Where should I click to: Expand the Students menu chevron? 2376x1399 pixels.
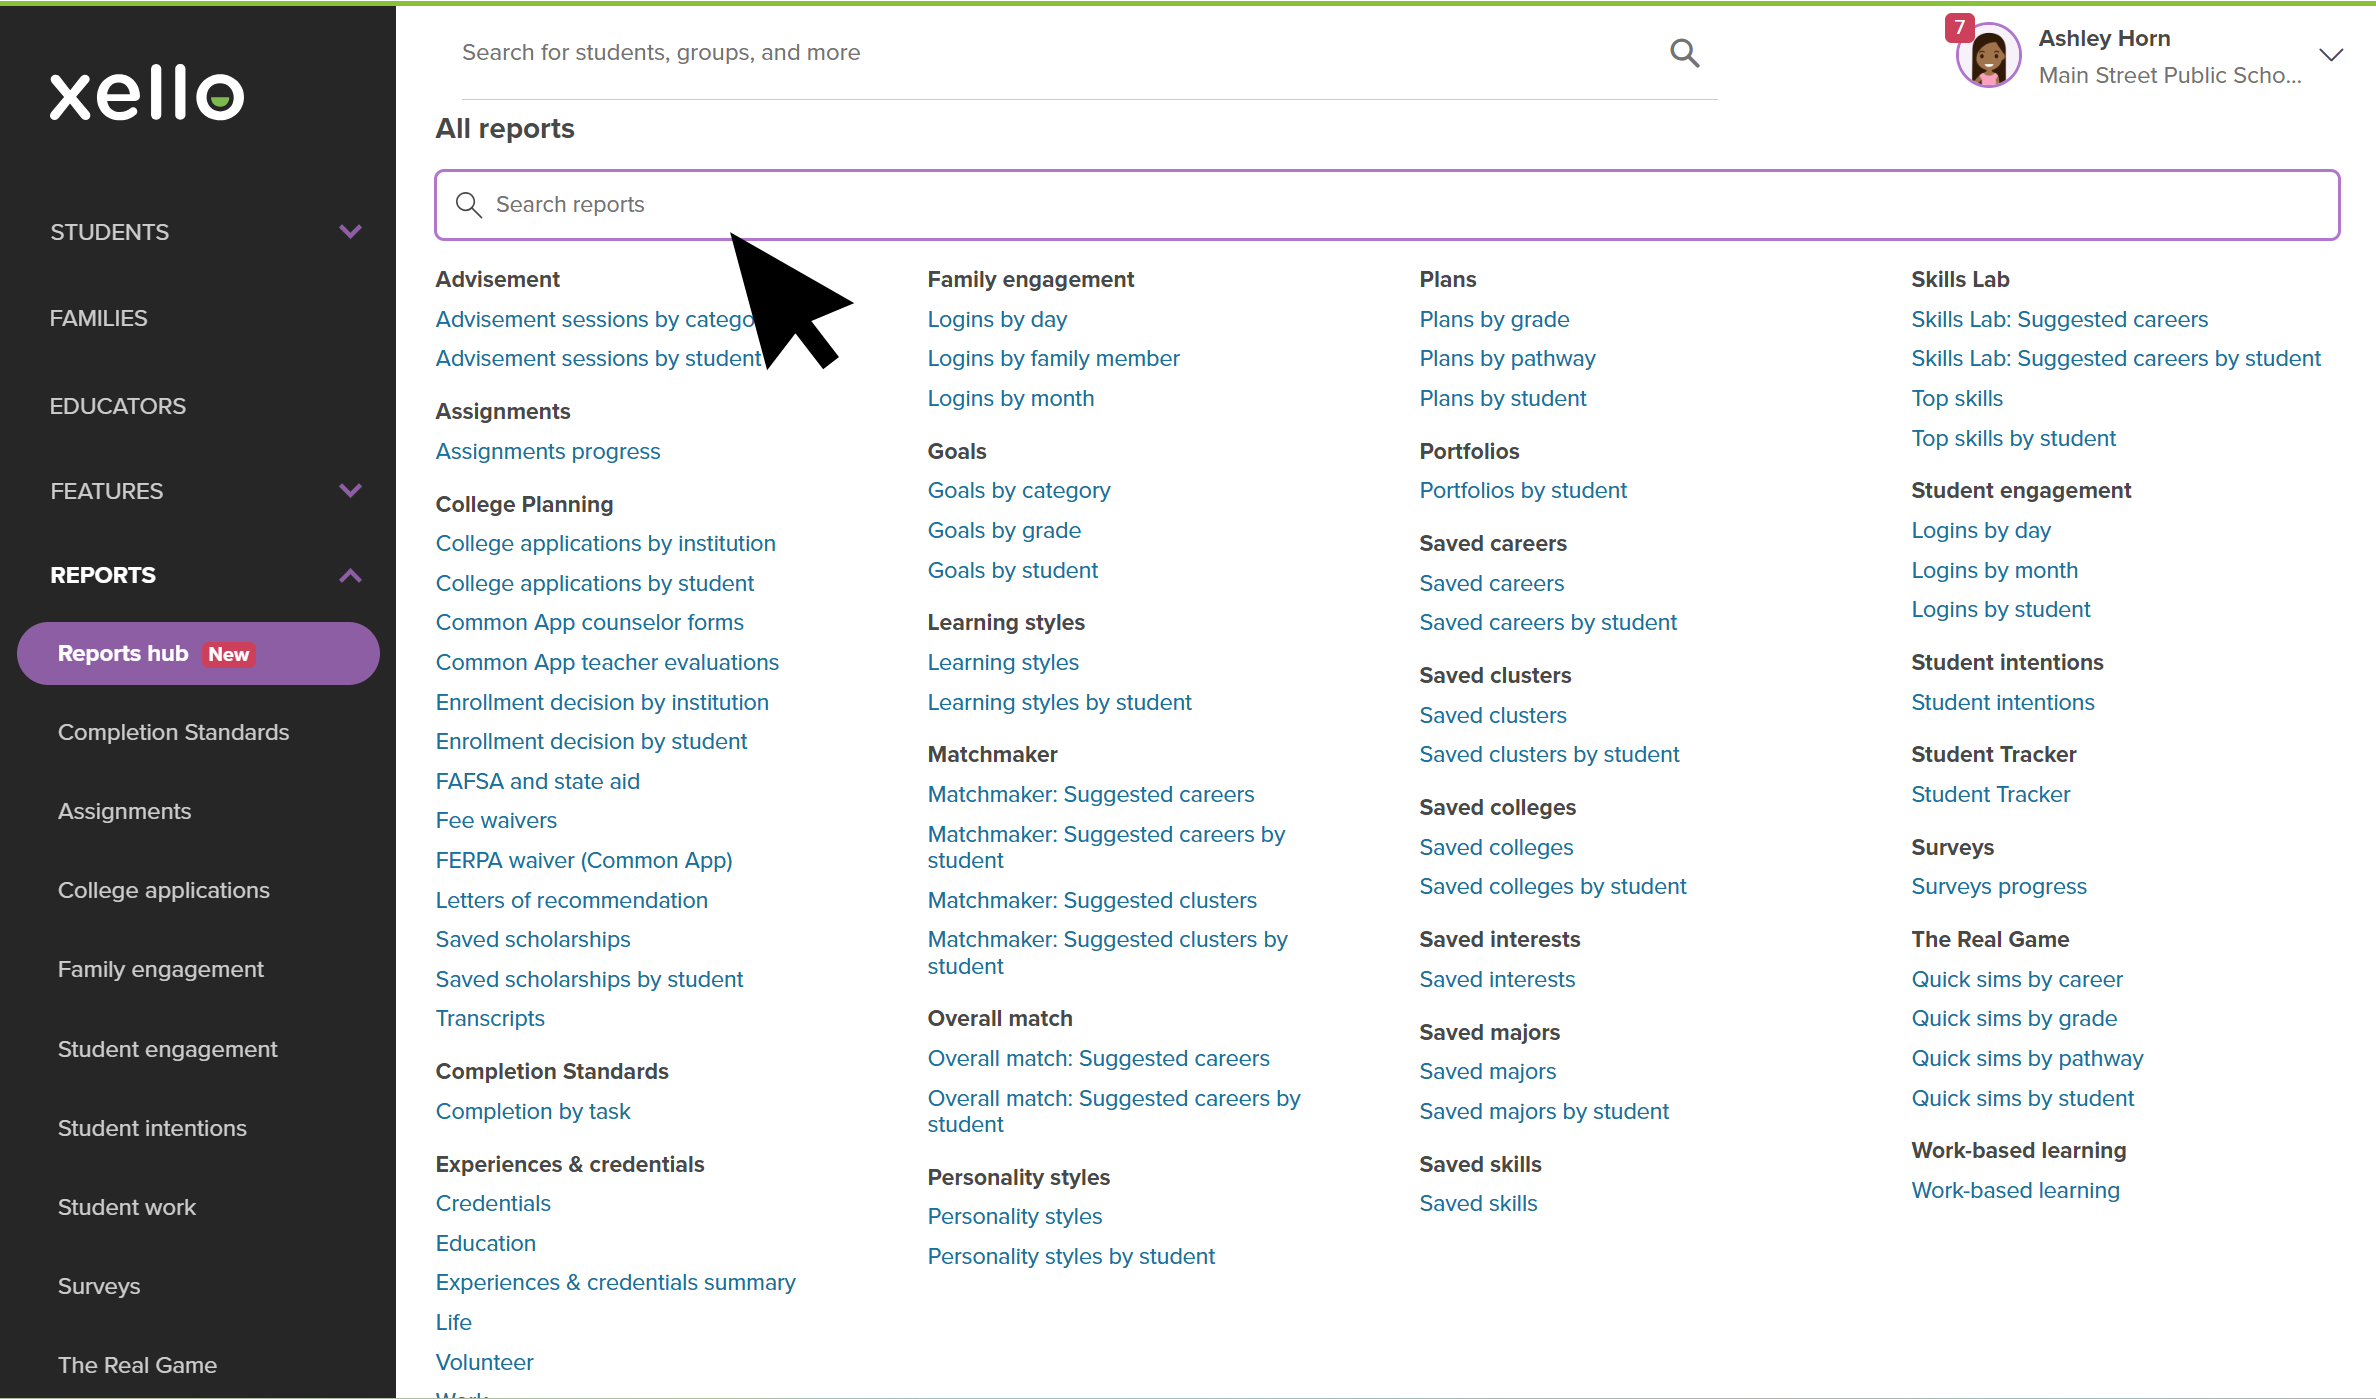tap(350, 232)
